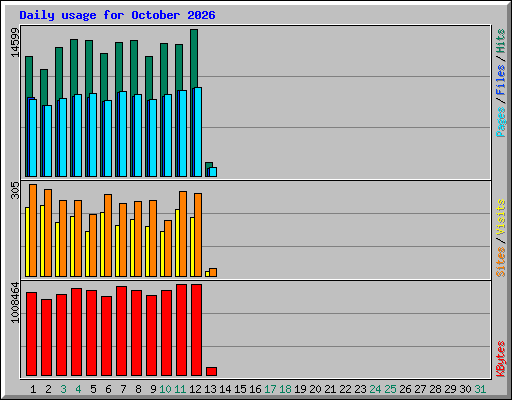
Task: Click green weekend day 17 label
Action: (x=270, y=389)
